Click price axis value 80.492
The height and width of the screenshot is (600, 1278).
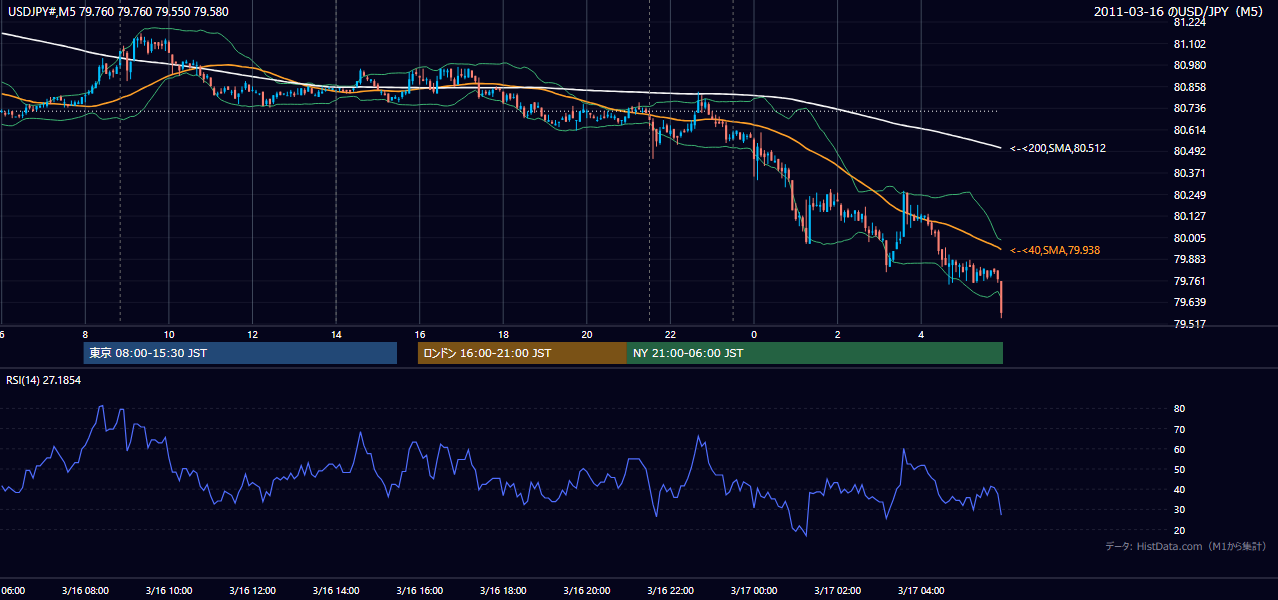tap(1189, 151)
